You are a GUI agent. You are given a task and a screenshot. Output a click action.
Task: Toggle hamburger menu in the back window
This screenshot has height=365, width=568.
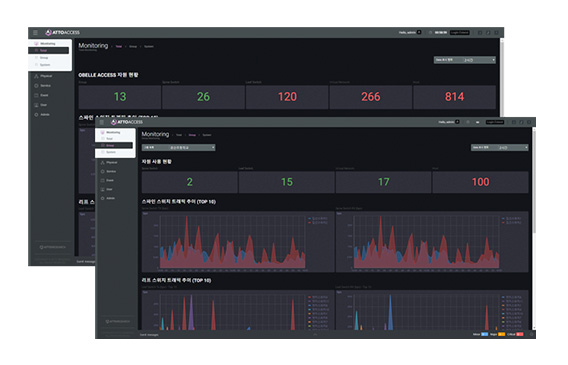coord(35,33)
